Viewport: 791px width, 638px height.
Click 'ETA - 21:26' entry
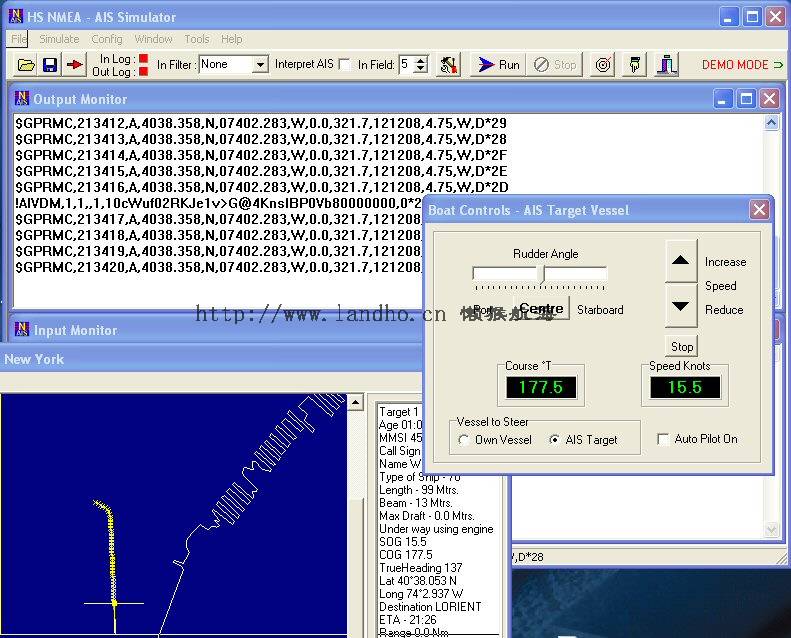[x=408, y=619]
